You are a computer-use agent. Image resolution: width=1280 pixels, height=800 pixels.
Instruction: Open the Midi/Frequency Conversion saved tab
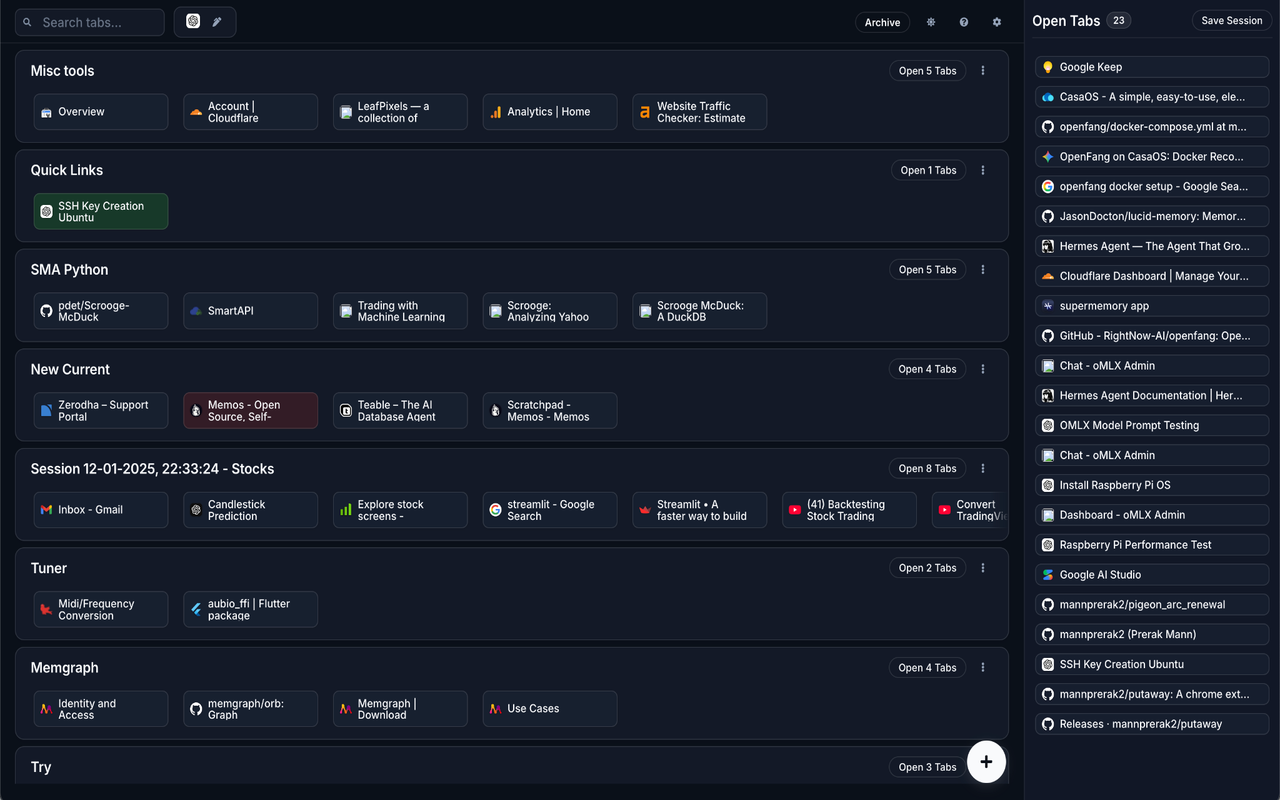(x=101, y=610)
